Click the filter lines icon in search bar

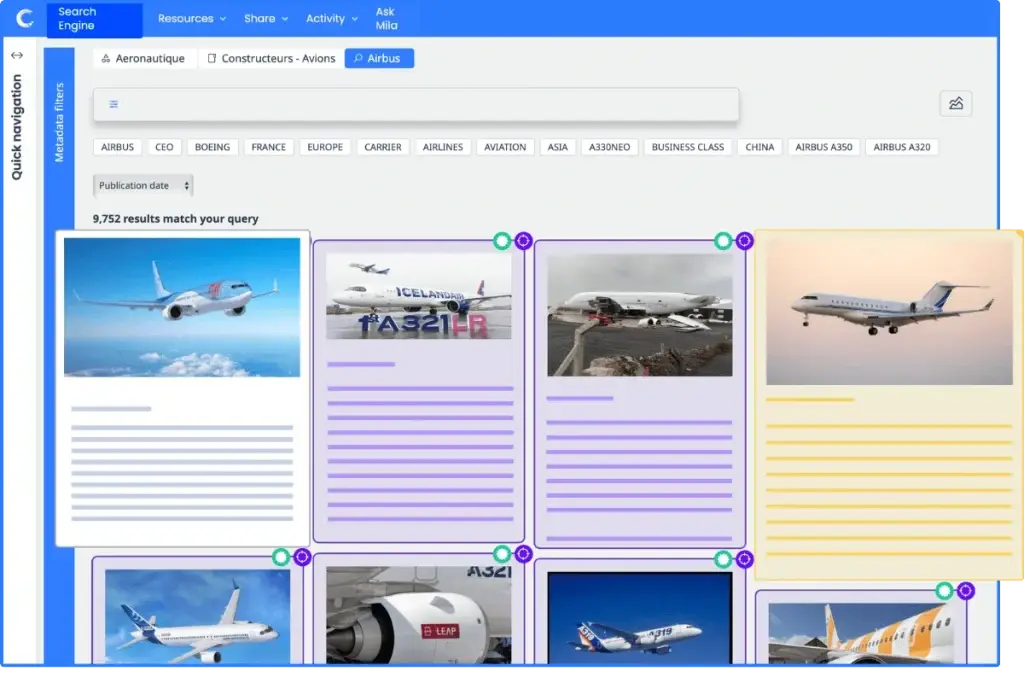coord(114,104)
